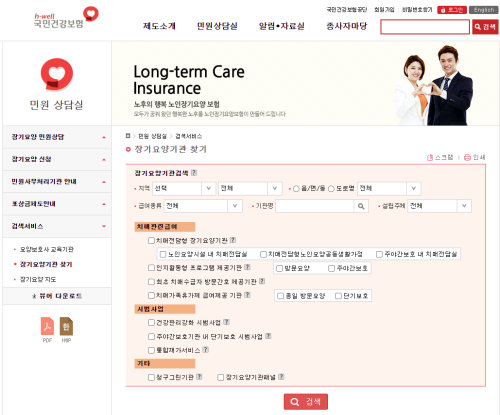Click the help icon beside 장기요양기관검색 heading

click(194, 173)
